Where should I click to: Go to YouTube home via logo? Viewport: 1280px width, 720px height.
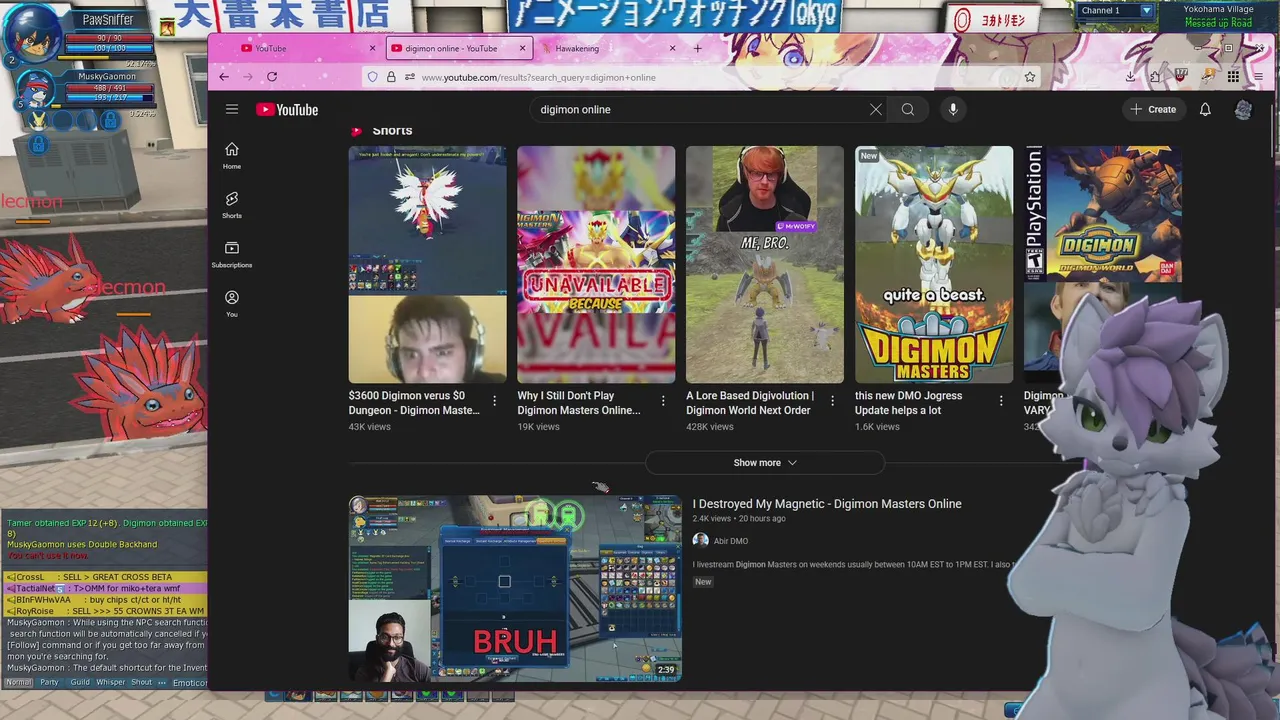tap(287, 110)
